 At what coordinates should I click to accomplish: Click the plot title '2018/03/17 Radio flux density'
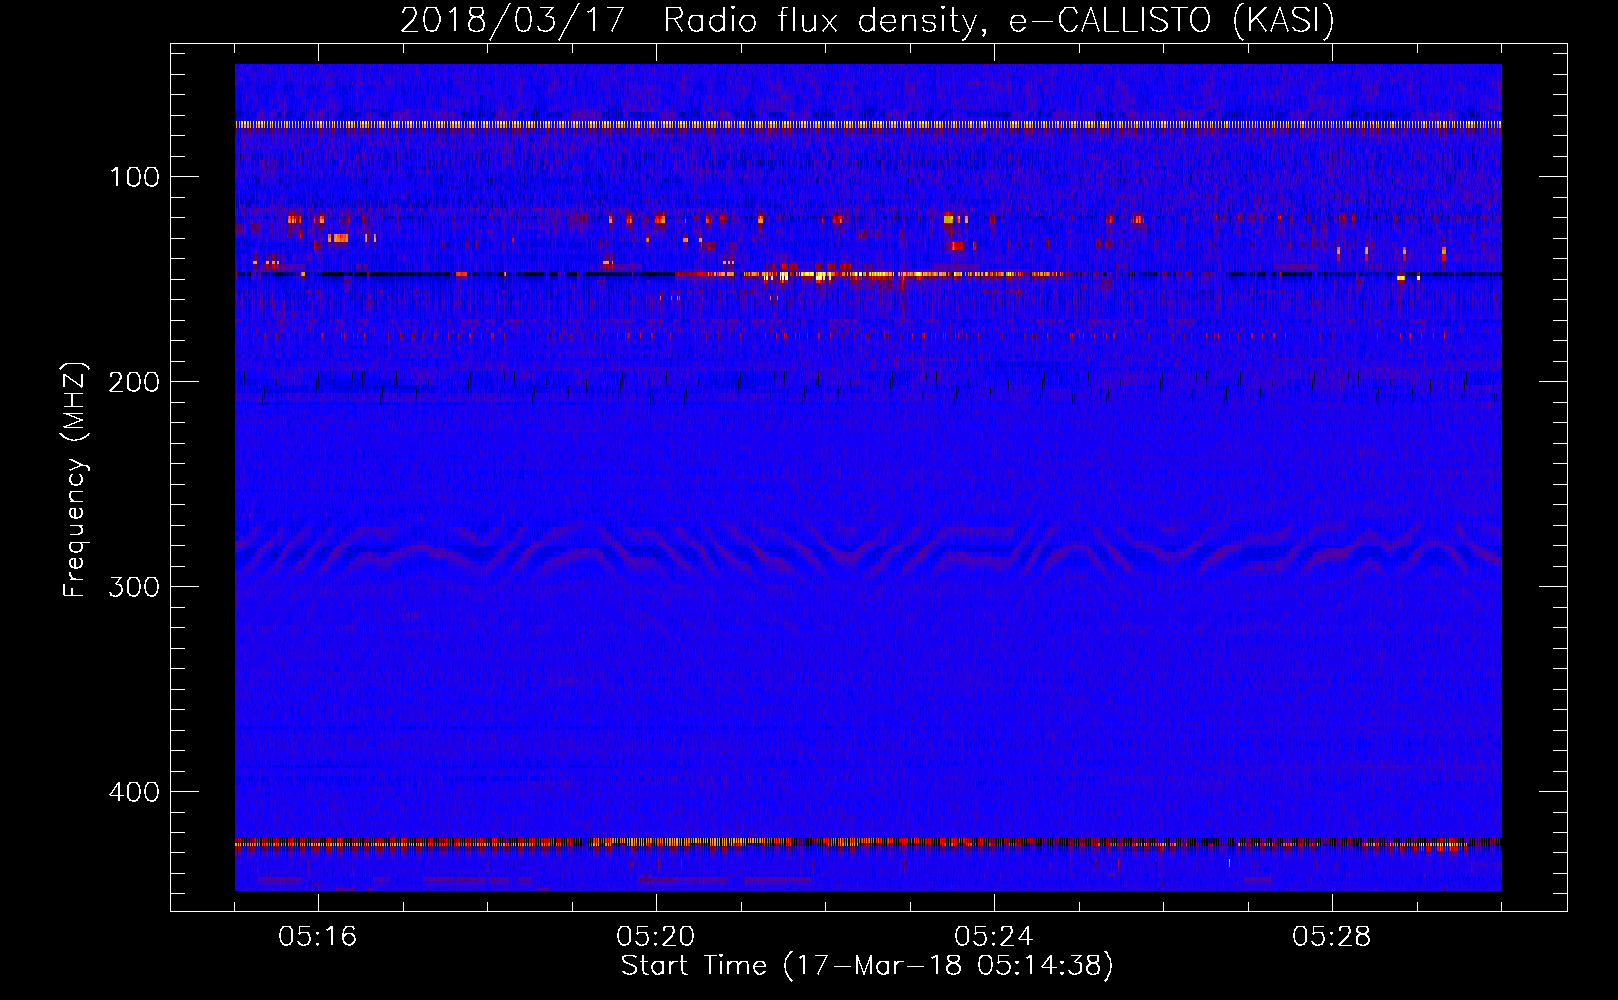867,21
